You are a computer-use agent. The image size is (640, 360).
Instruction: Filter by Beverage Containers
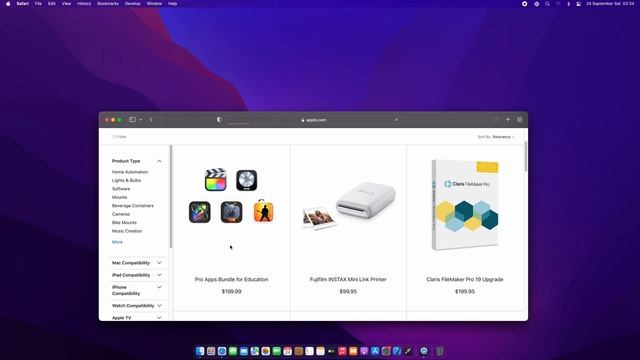point(133,206)
